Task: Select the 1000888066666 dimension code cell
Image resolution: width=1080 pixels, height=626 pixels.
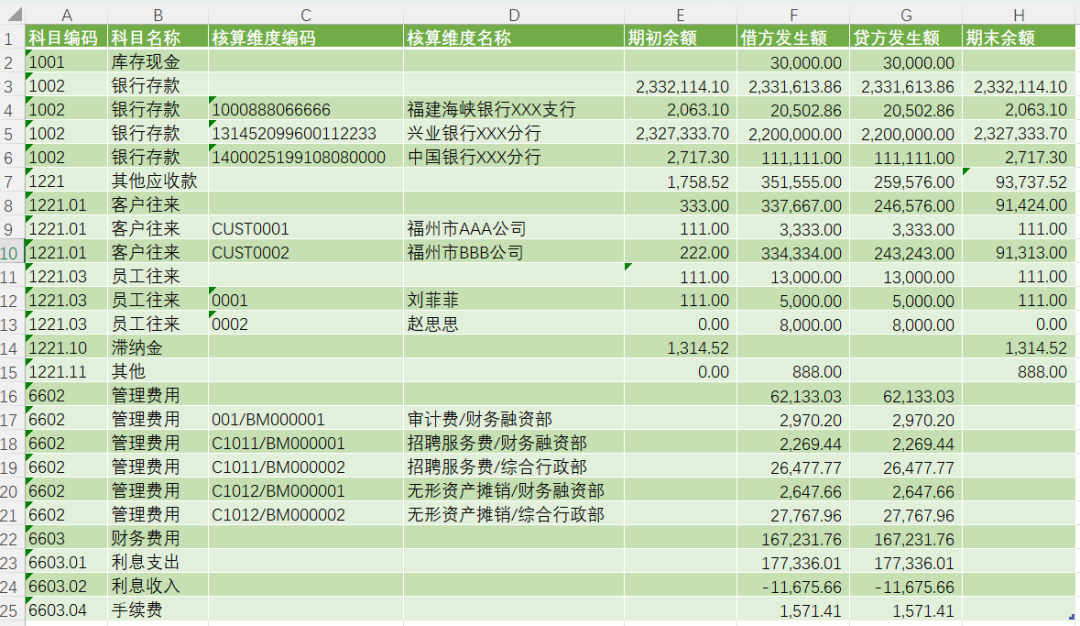Action: coord(306,109)
